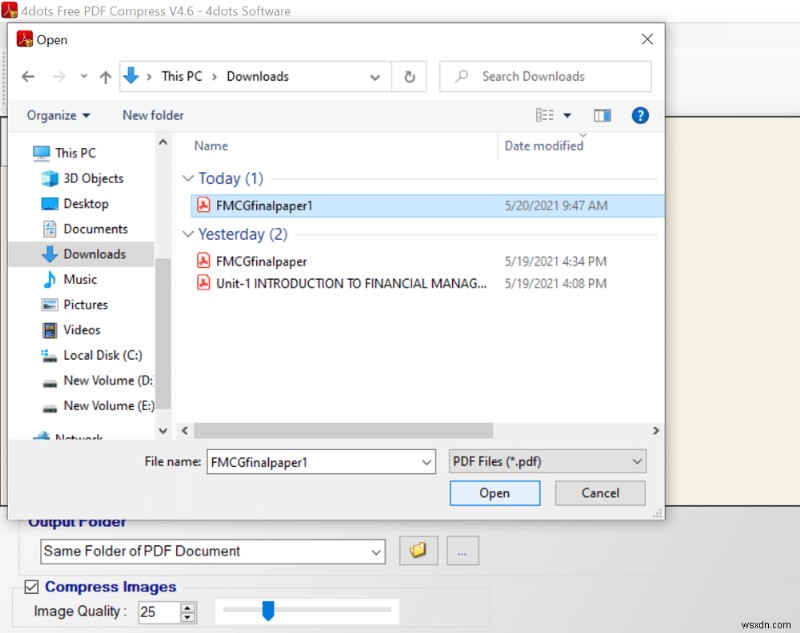
Task: Open the Output Folder dropdown
Action: (378, 551)
